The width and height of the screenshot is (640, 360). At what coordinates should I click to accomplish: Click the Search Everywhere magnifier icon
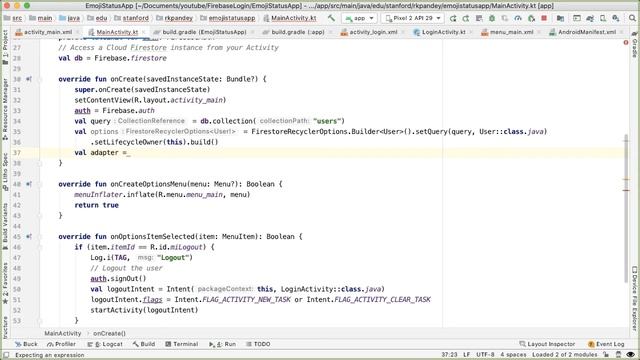click(x=632, y=18)
